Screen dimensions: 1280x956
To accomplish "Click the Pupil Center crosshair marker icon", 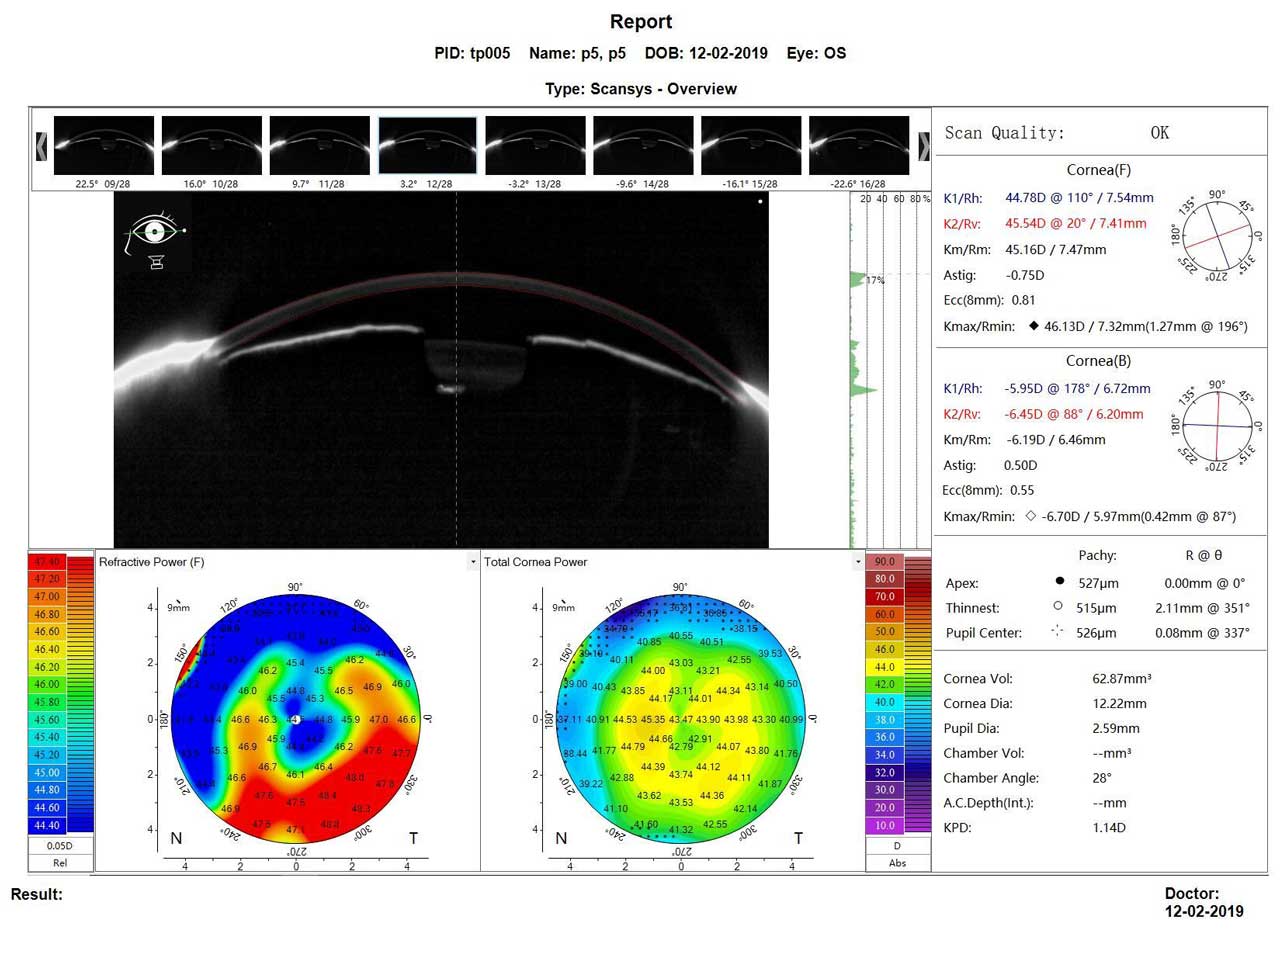I will (x=1058, y=631).
